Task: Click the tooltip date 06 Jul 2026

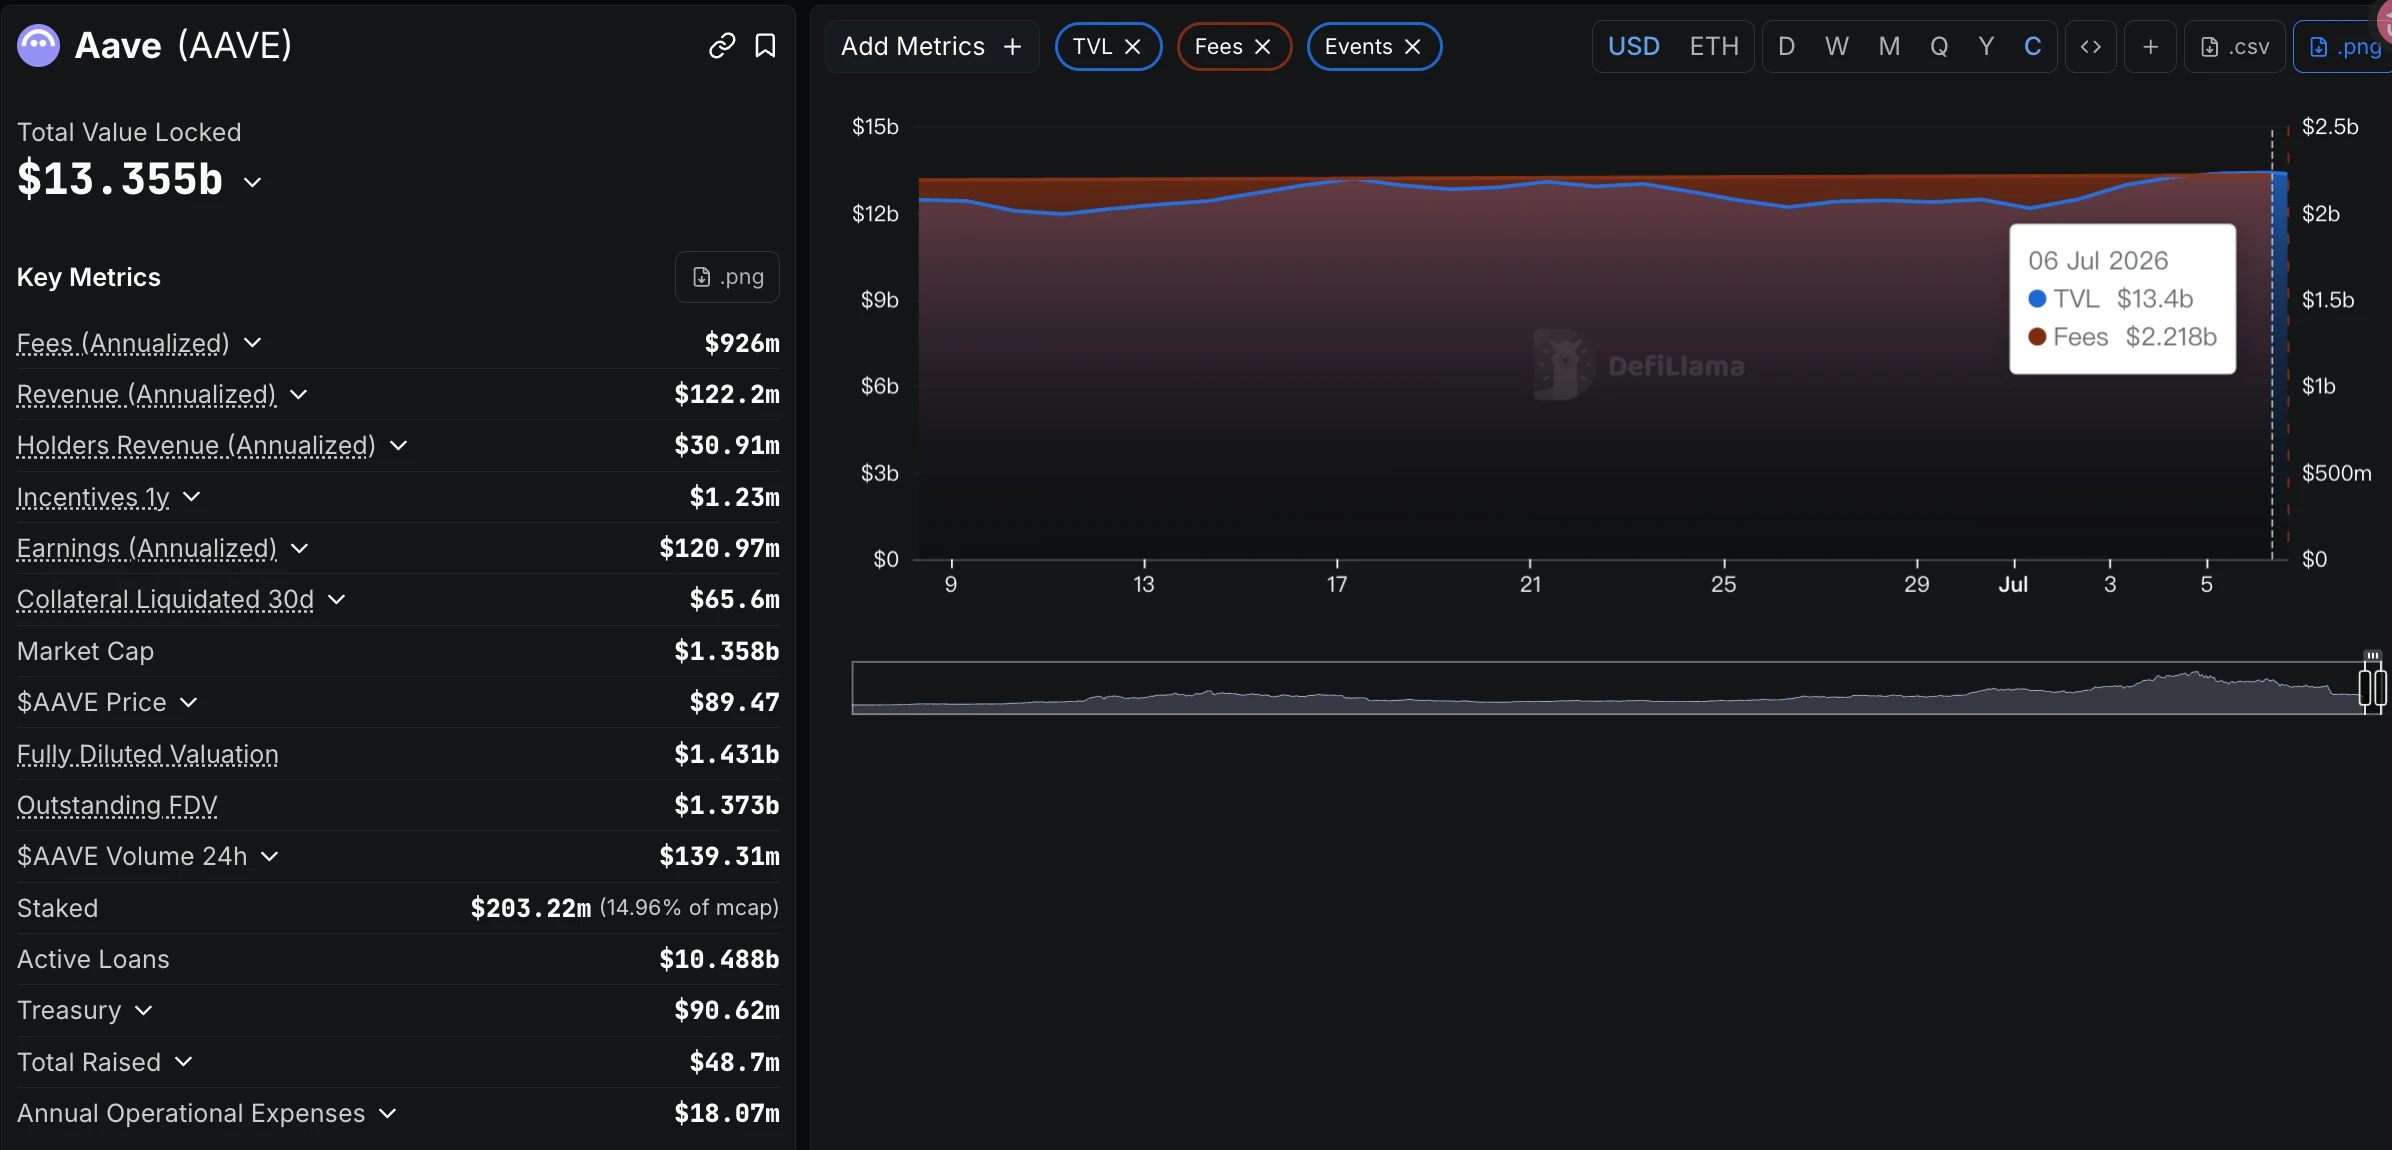Action: 2098,261
